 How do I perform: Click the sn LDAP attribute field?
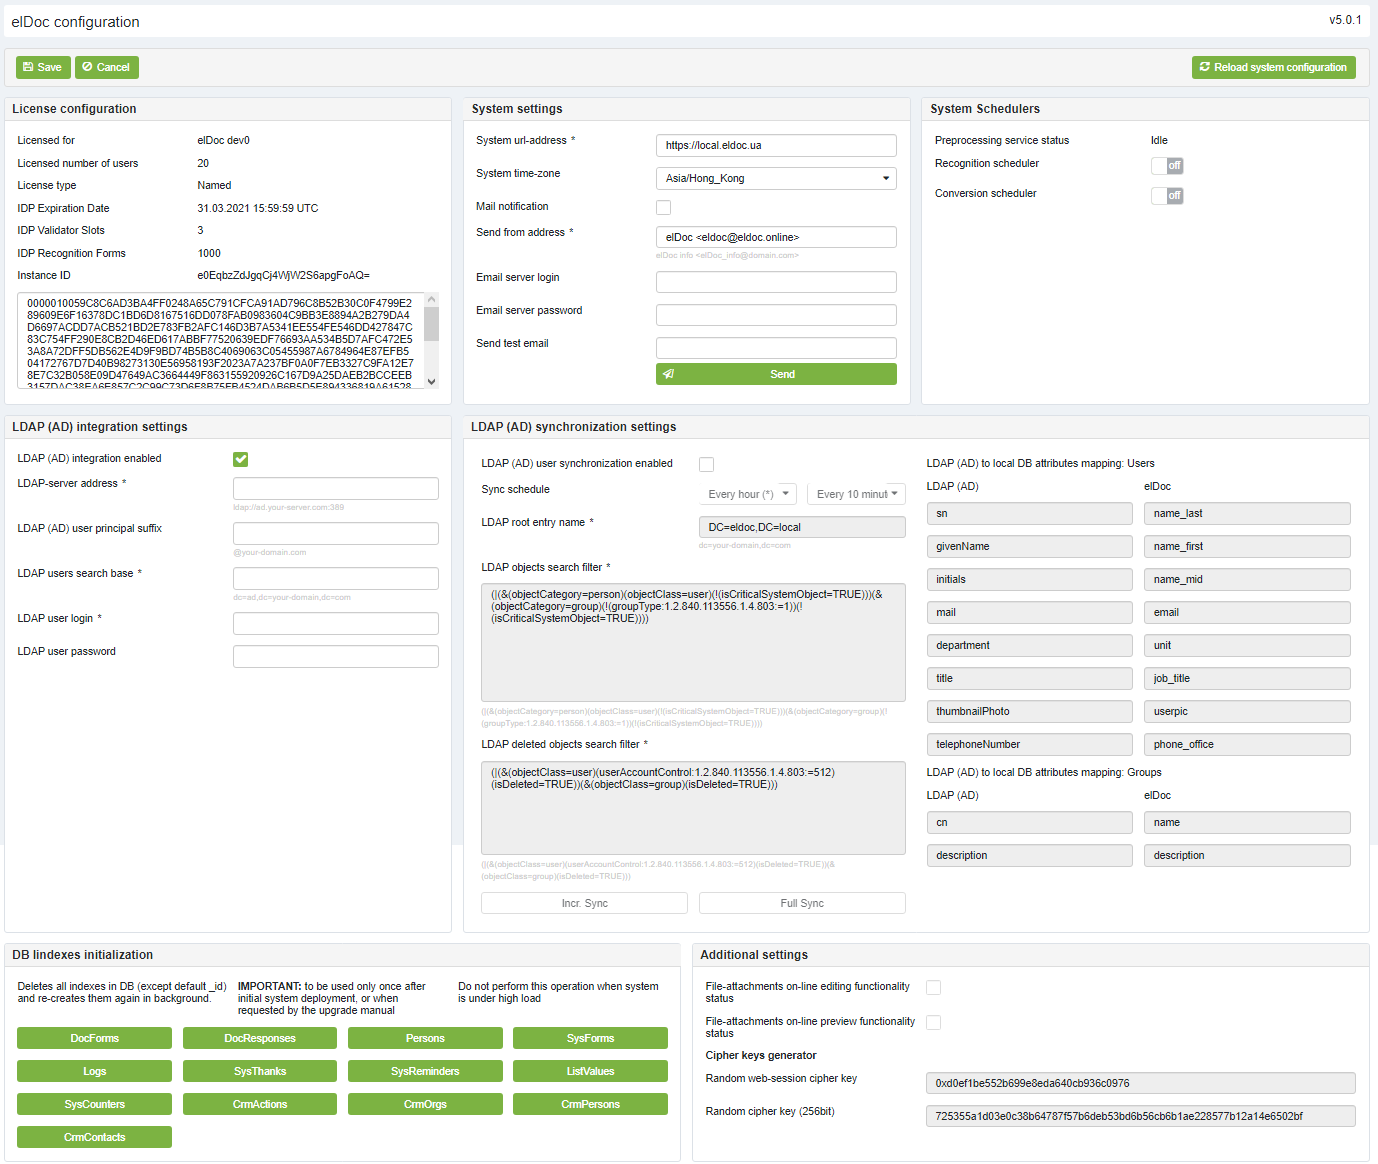pyautogui.click(x=1030, y=513)
